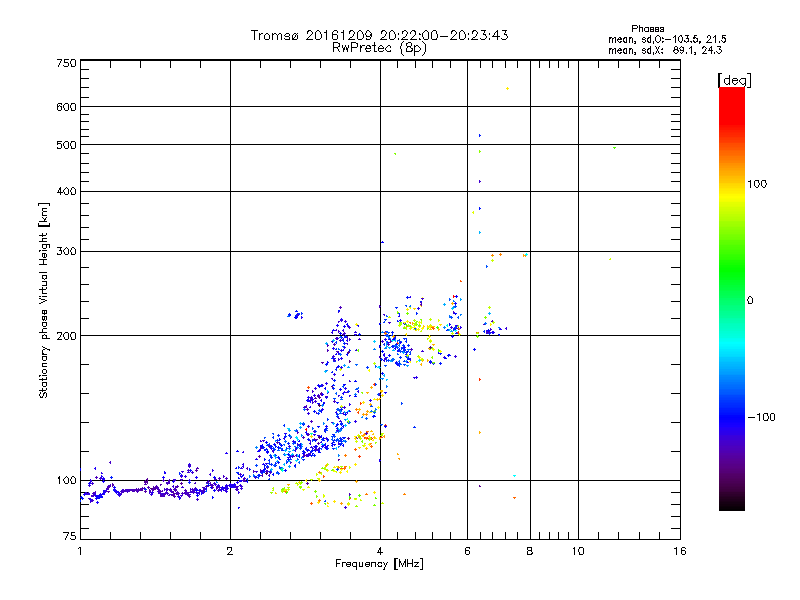Click the '8' x-axis tick label
The height and width of the screenshot is (600, 800).
click(x=530, y=551)
